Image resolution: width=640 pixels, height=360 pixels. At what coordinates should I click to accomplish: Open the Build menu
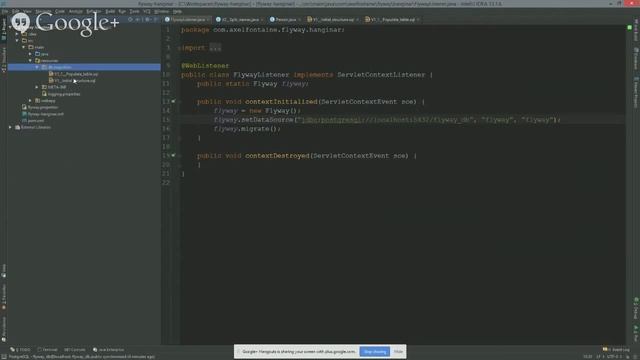click(x=110, y=11)
